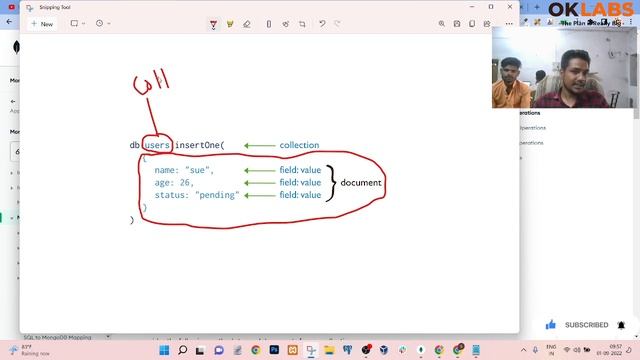
Task: Open Slack from the taskbar
Action: tap(402, 350)
